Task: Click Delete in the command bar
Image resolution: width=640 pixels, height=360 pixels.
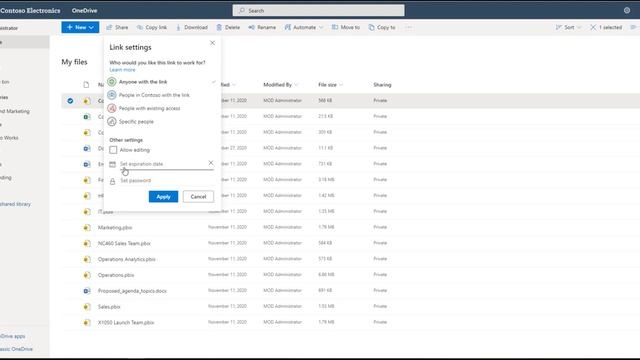Action: pyautogui.click(x=228, y=27)
